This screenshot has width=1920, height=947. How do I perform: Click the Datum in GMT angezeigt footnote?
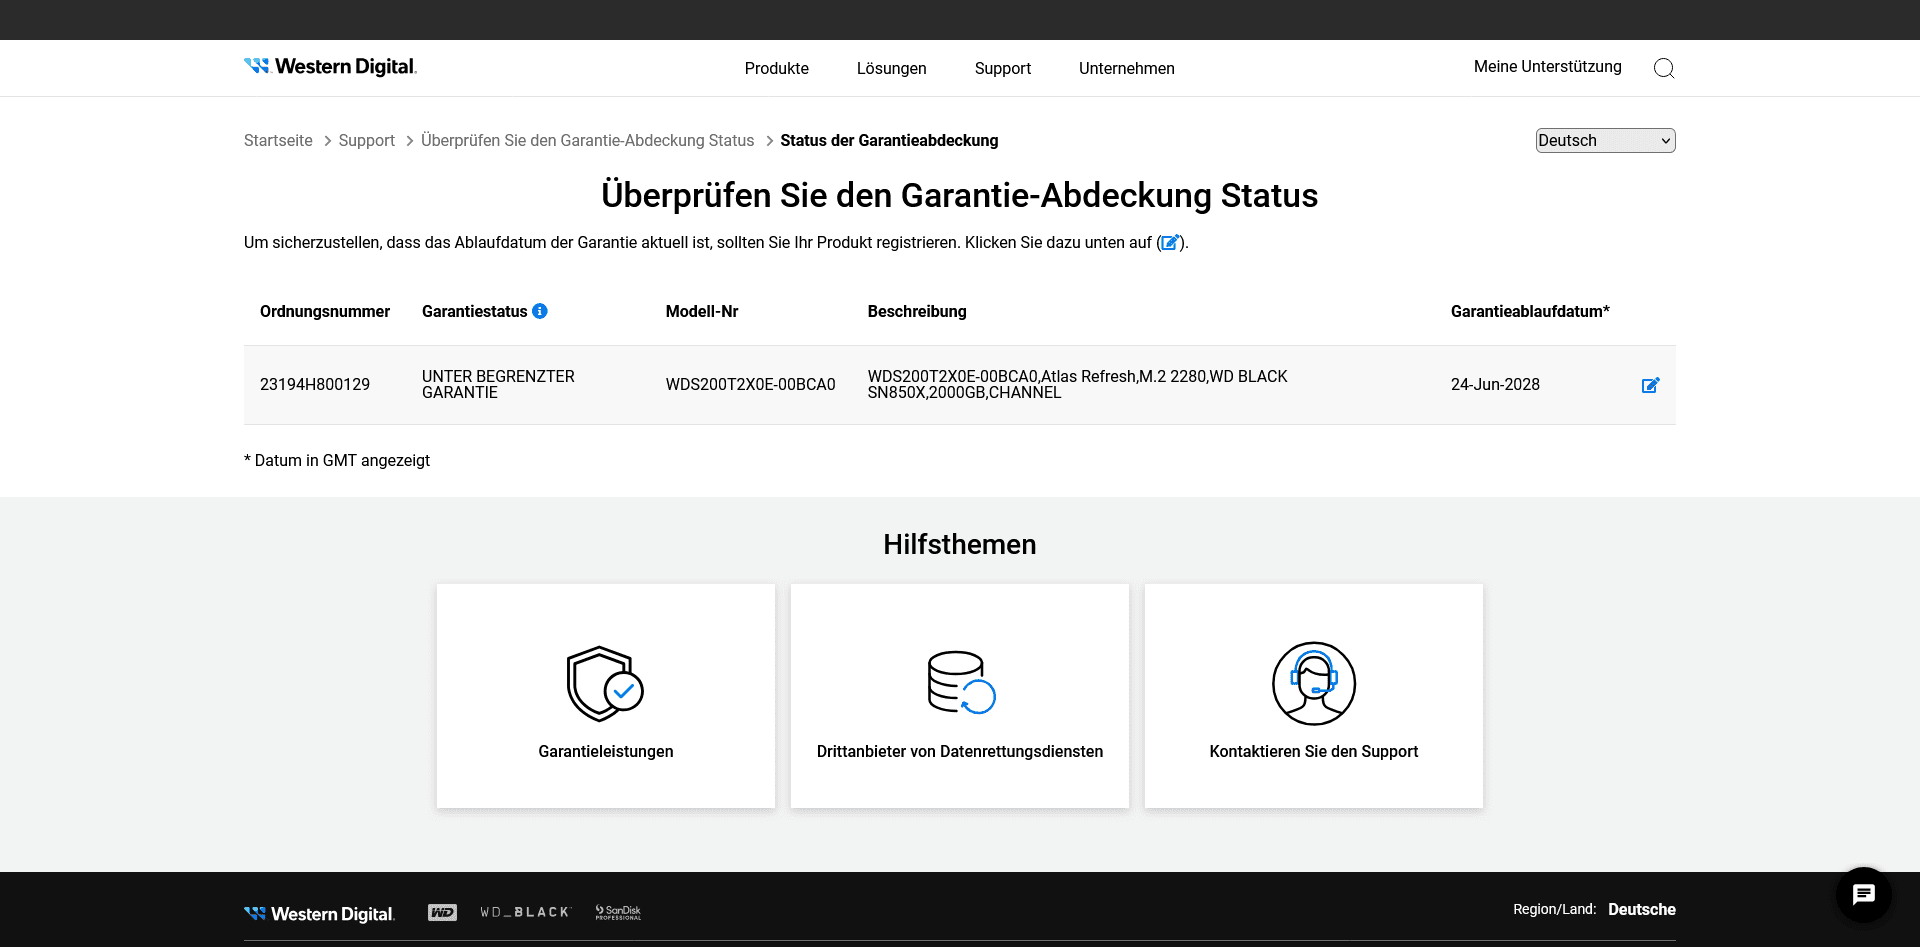[337, 461]
